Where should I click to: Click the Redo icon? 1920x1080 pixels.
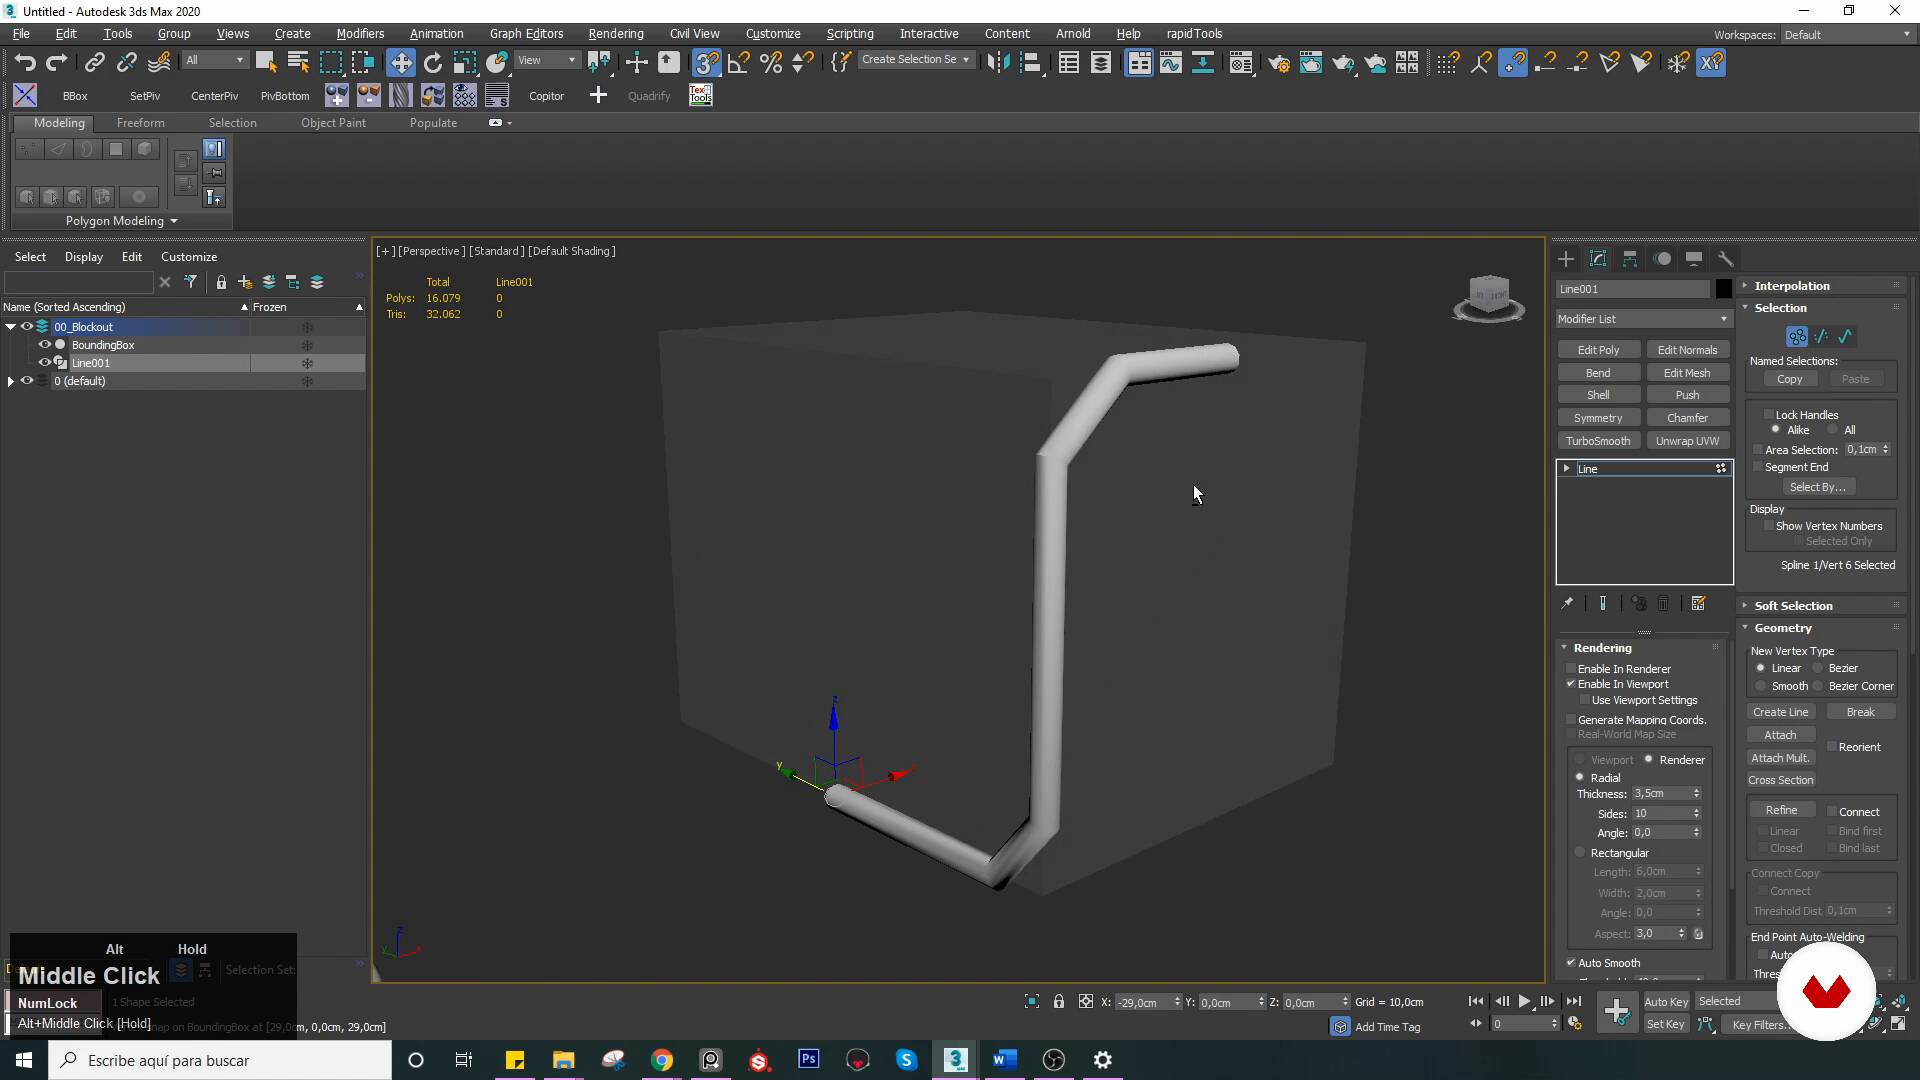(57, 62)
